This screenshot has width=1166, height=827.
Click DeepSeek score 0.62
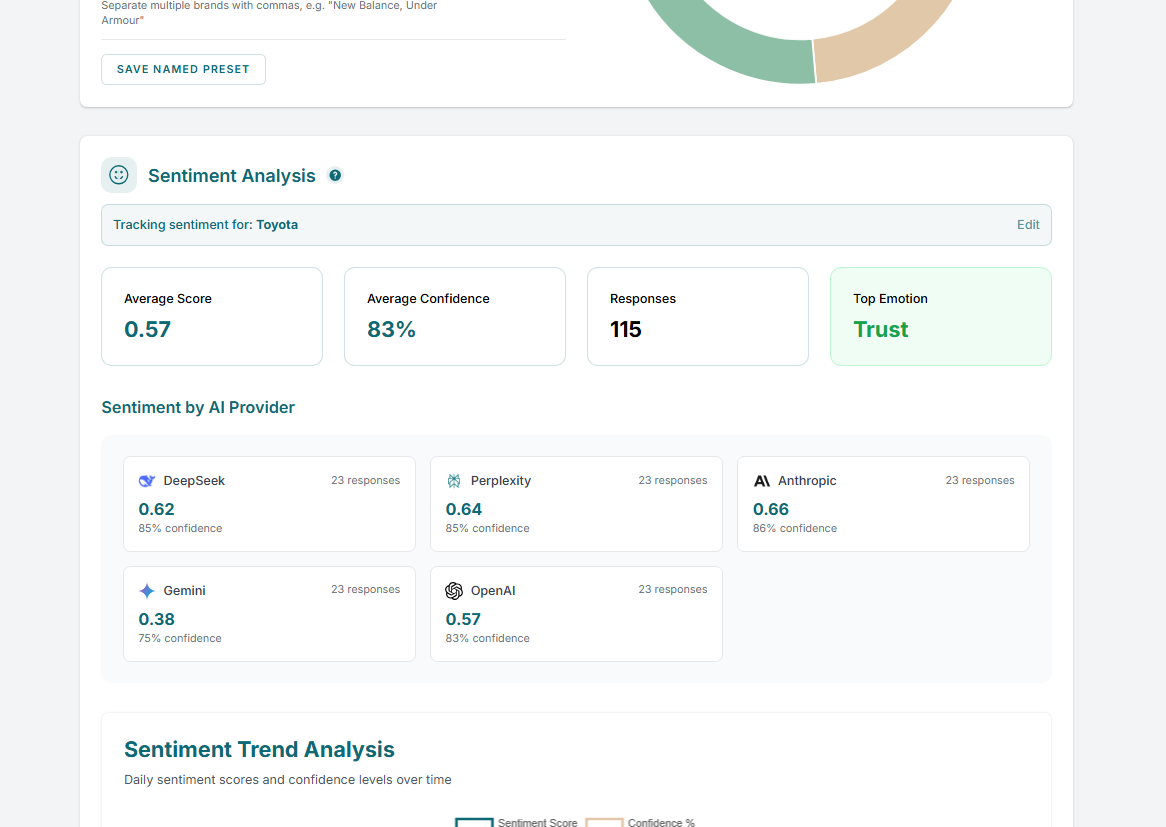coord(156,509)
